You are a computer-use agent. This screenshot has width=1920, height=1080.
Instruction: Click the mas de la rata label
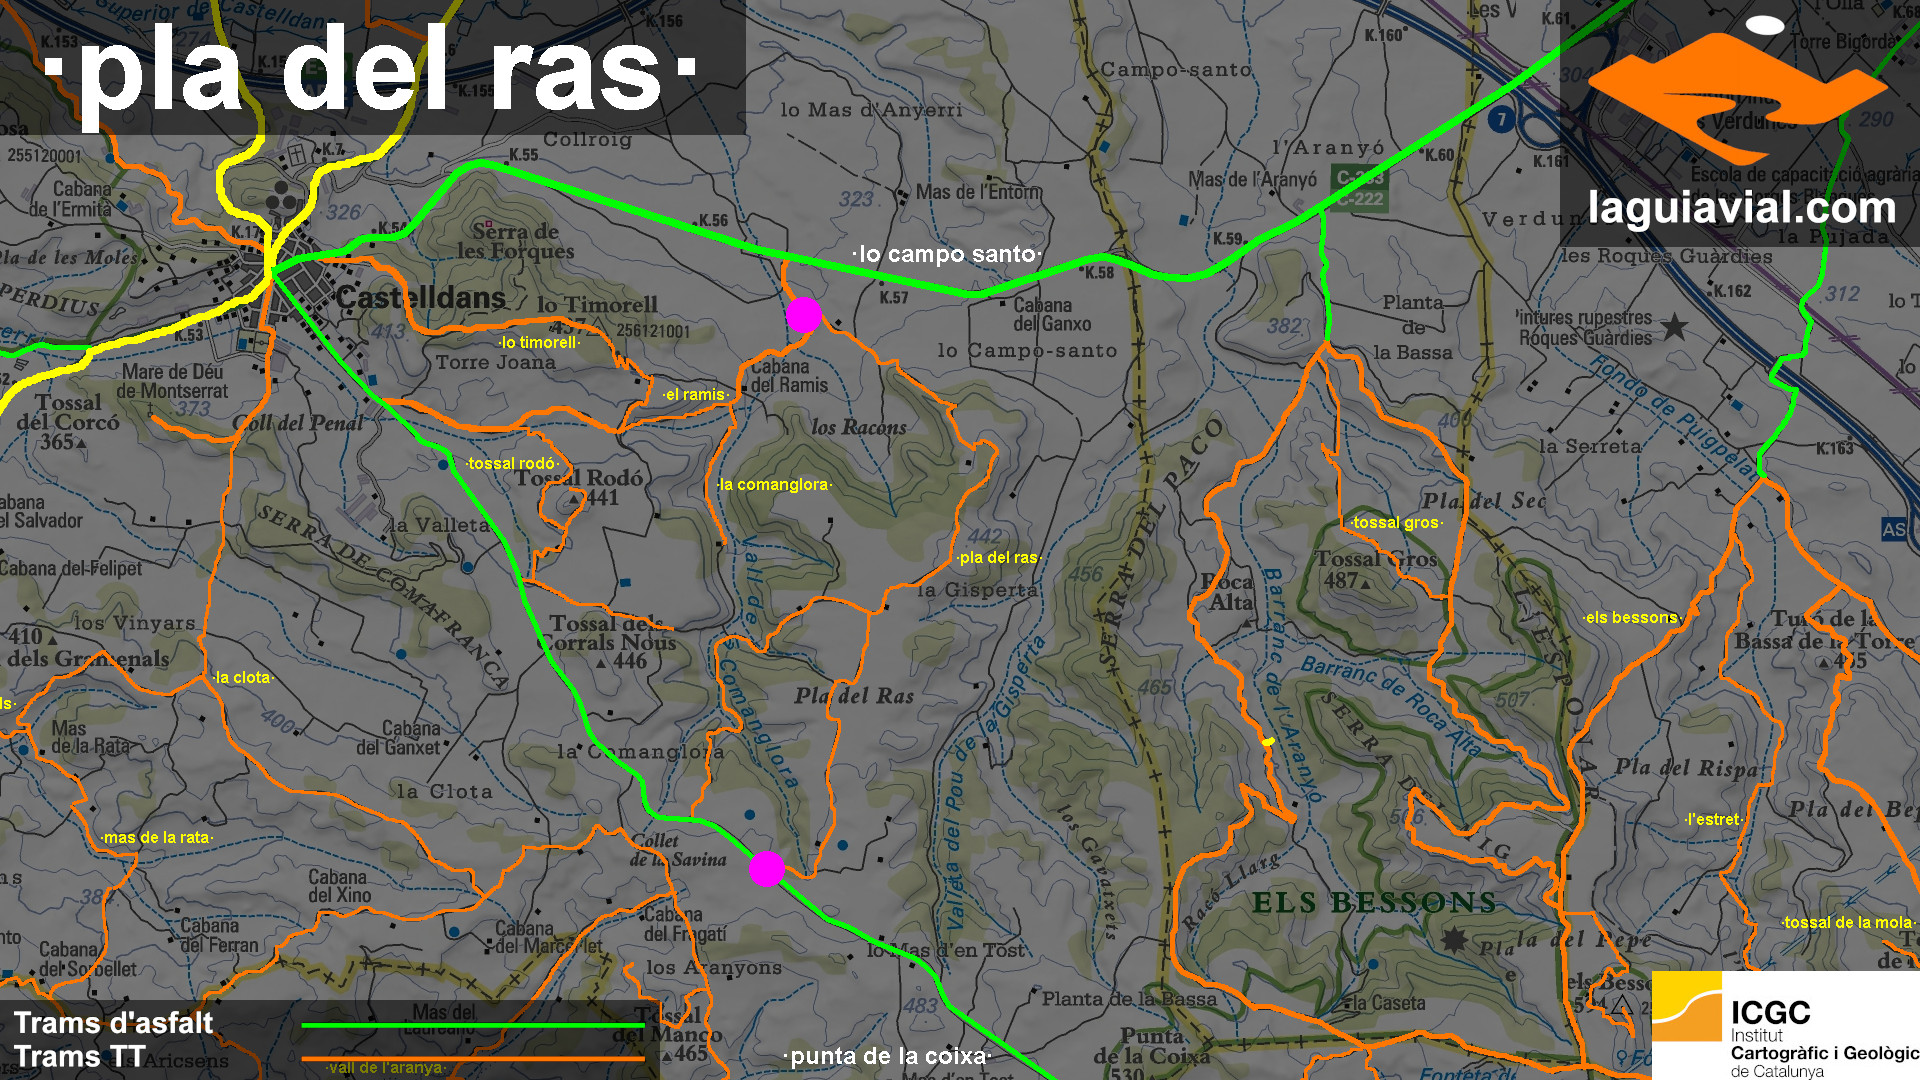coord(157,837)
